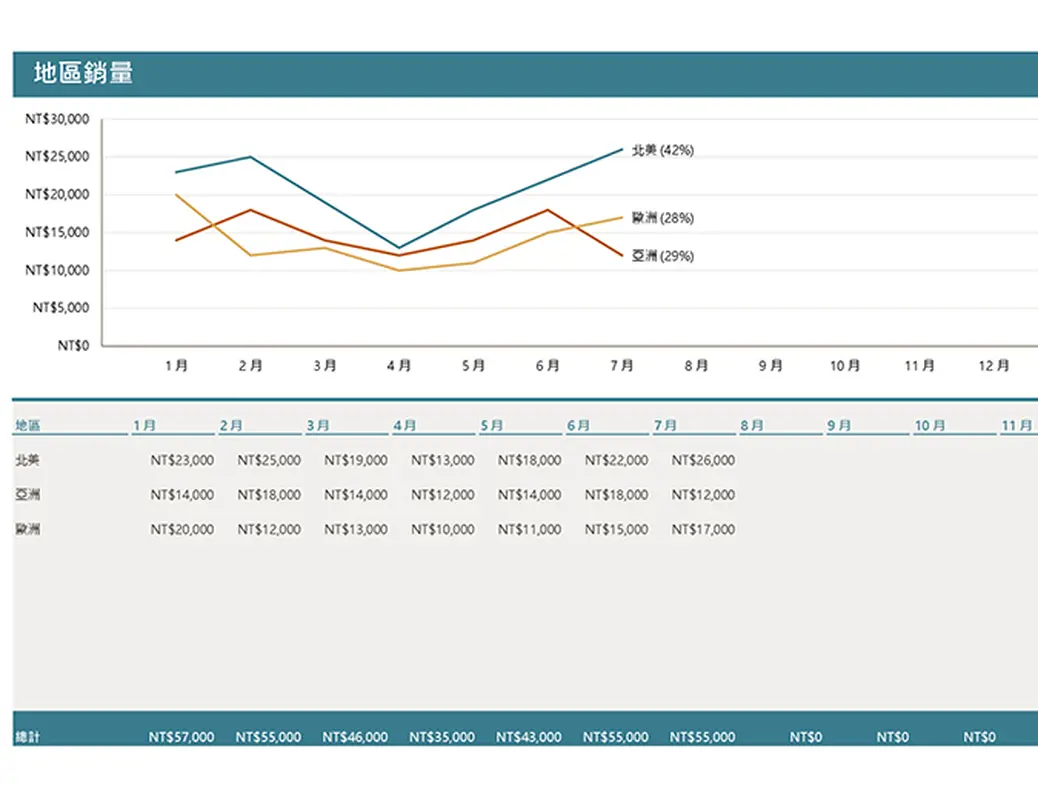
Task: Click 北美 July cell NT$26,000
Action: point(703,461)
